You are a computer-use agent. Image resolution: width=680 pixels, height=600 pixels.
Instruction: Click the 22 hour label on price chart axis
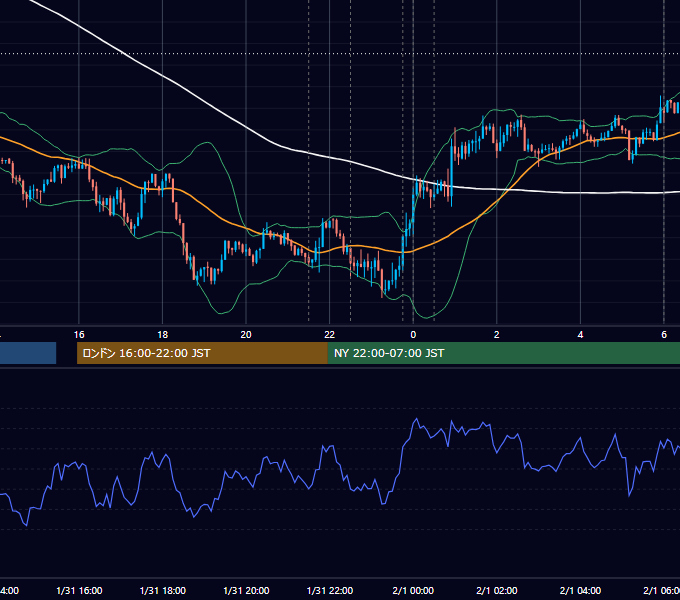point(330,335)
